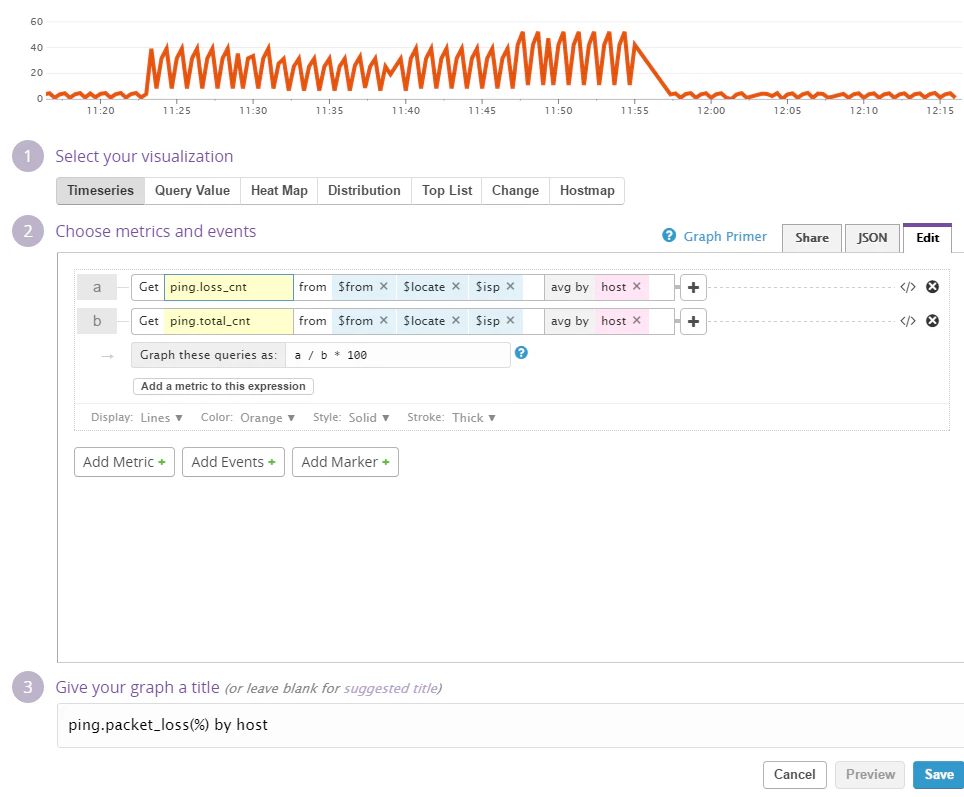
Task: Remove $locate tag in query a
Action: pyautogui.click(x=456, y=287)
